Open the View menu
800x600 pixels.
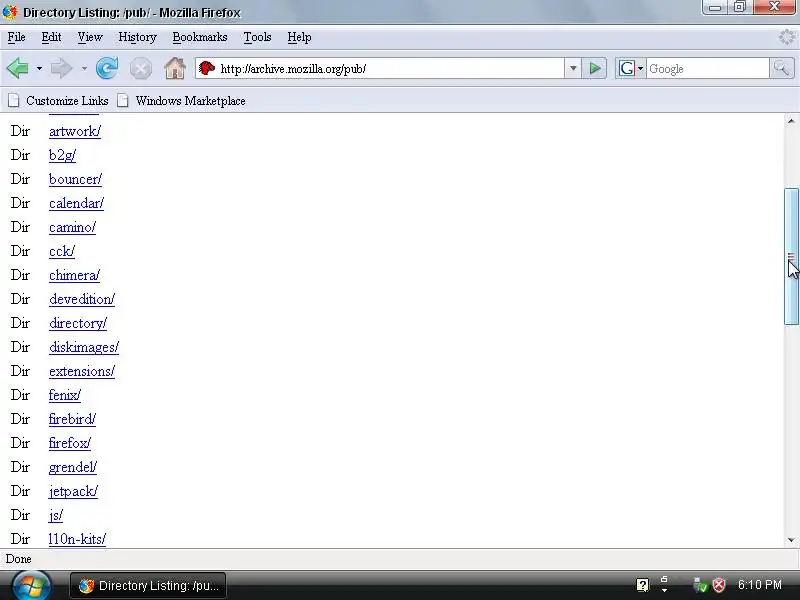[90, 37]
